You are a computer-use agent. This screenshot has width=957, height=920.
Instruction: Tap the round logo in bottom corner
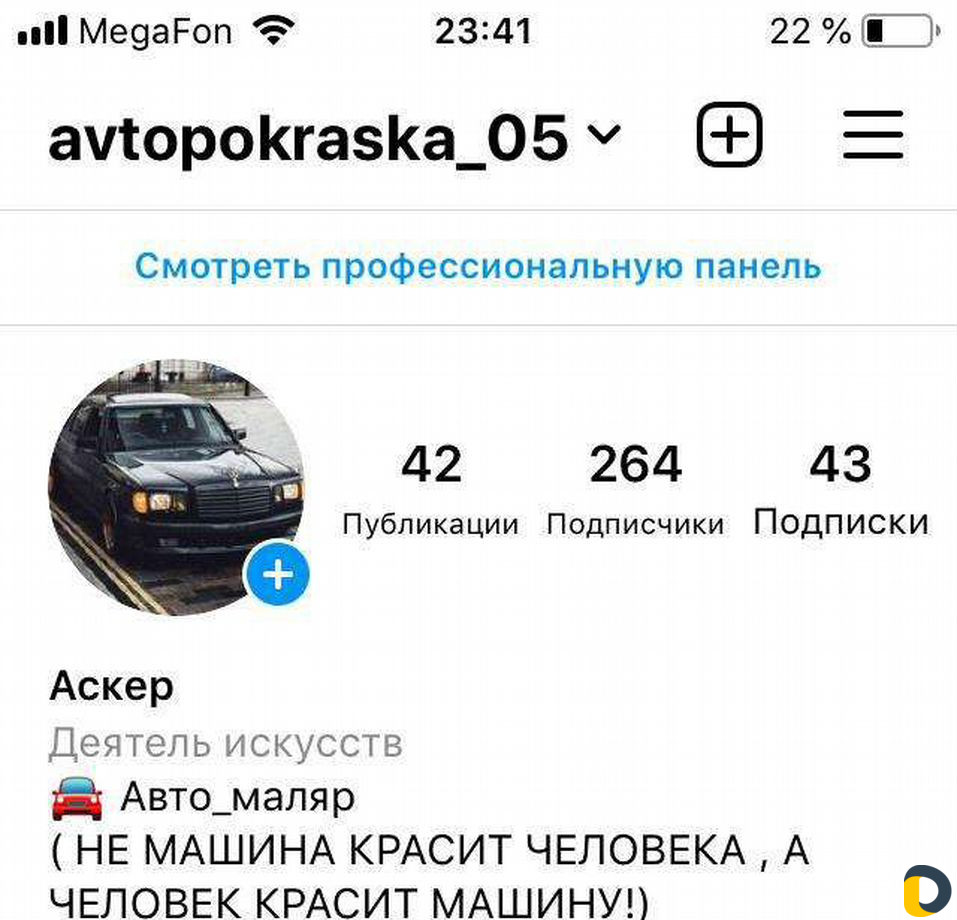pyautogui.click(x=926, y=891)
